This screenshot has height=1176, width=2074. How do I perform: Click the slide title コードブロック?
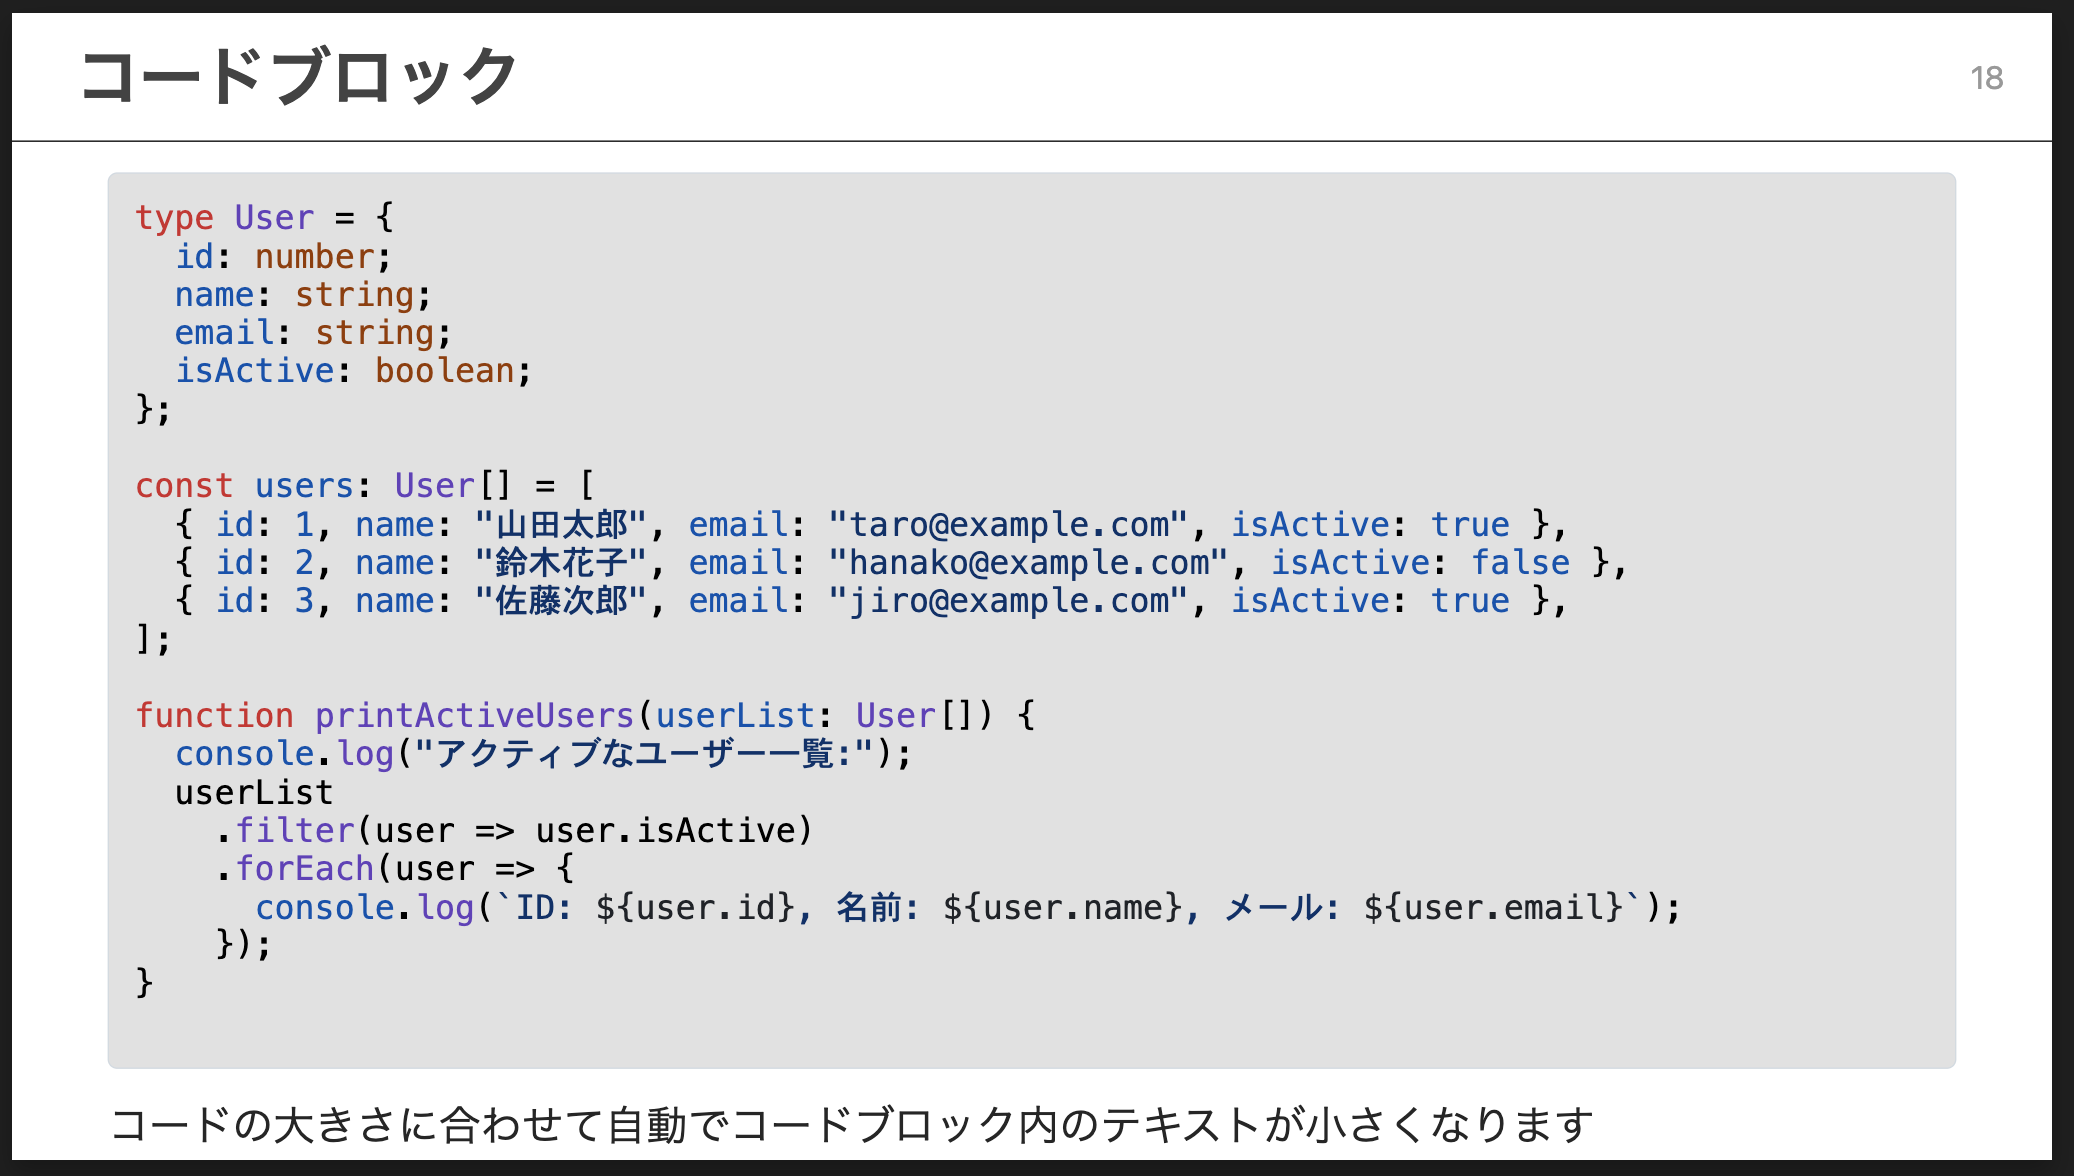[x=298, y=76]
